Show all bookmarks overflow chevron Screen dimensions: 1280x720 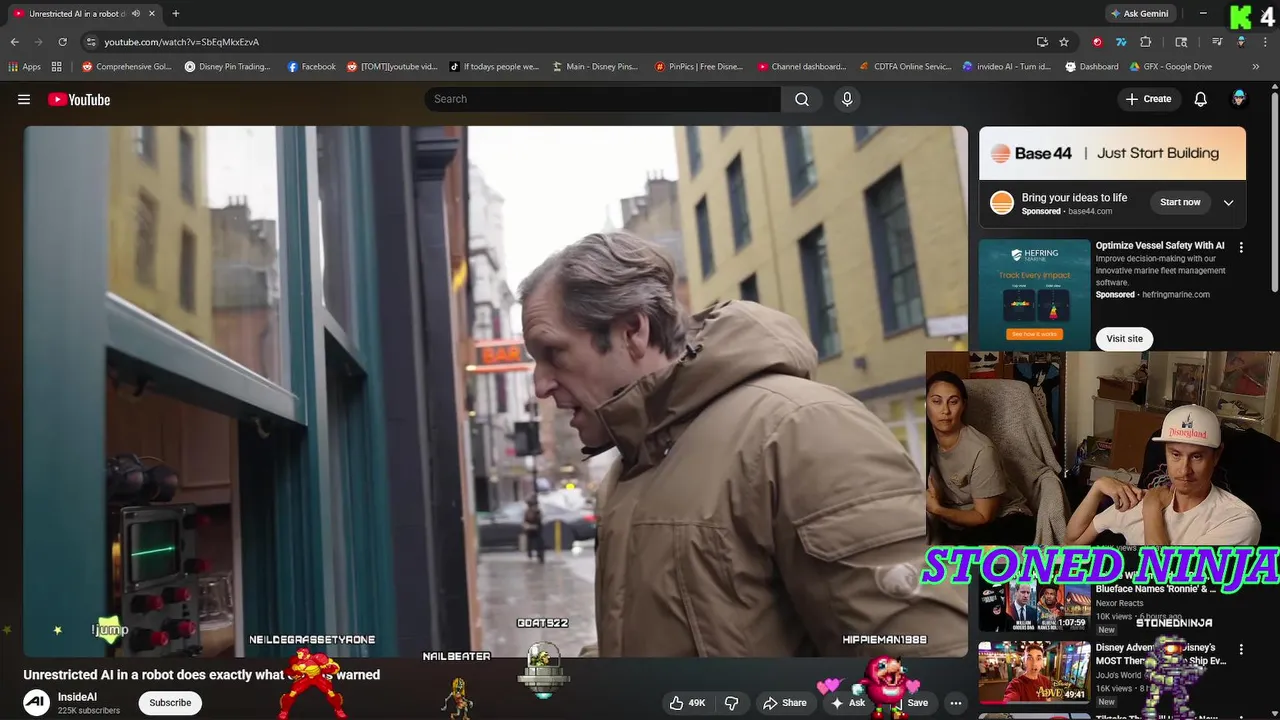(1257, 67)
